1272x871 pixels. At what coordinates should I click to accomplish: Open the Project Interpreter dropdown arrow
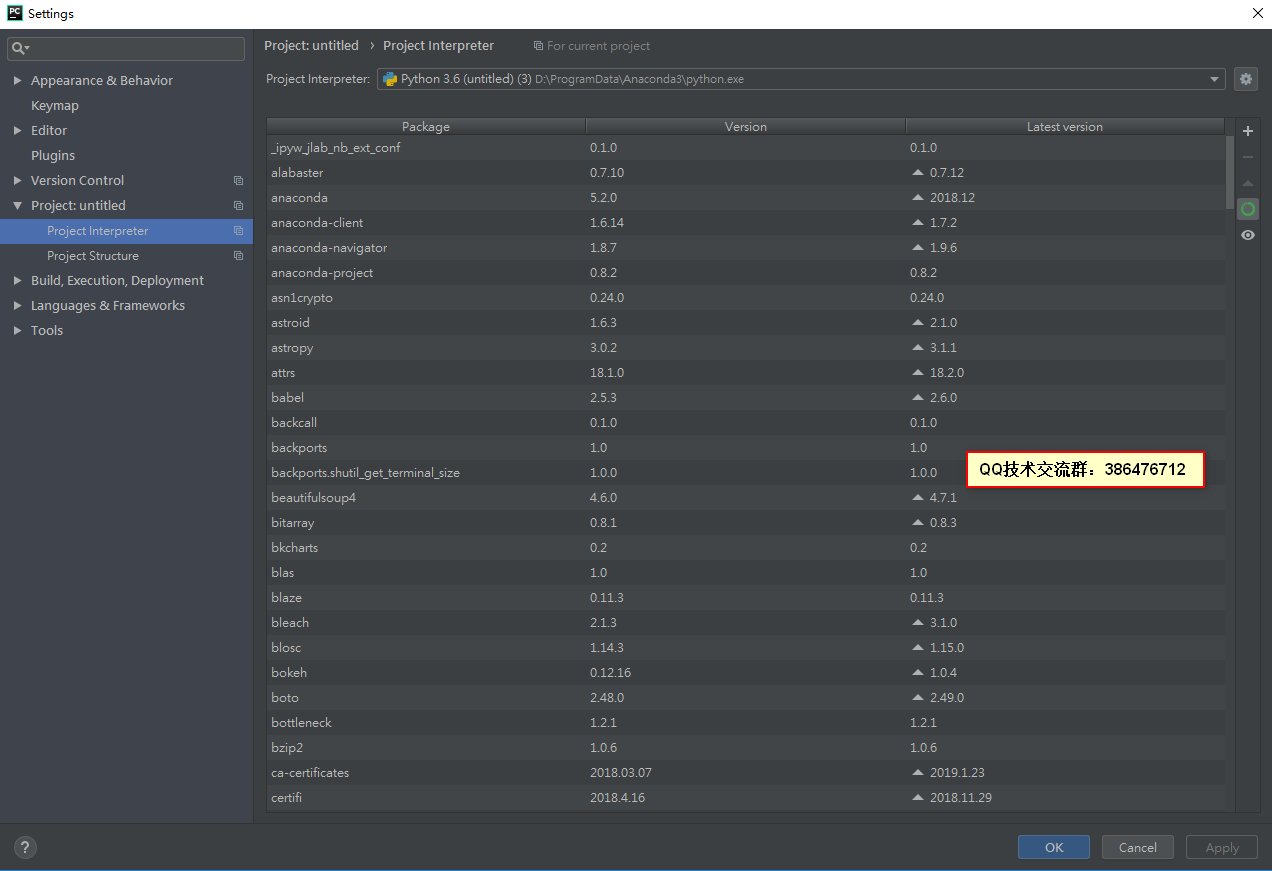pos(1214,79)
